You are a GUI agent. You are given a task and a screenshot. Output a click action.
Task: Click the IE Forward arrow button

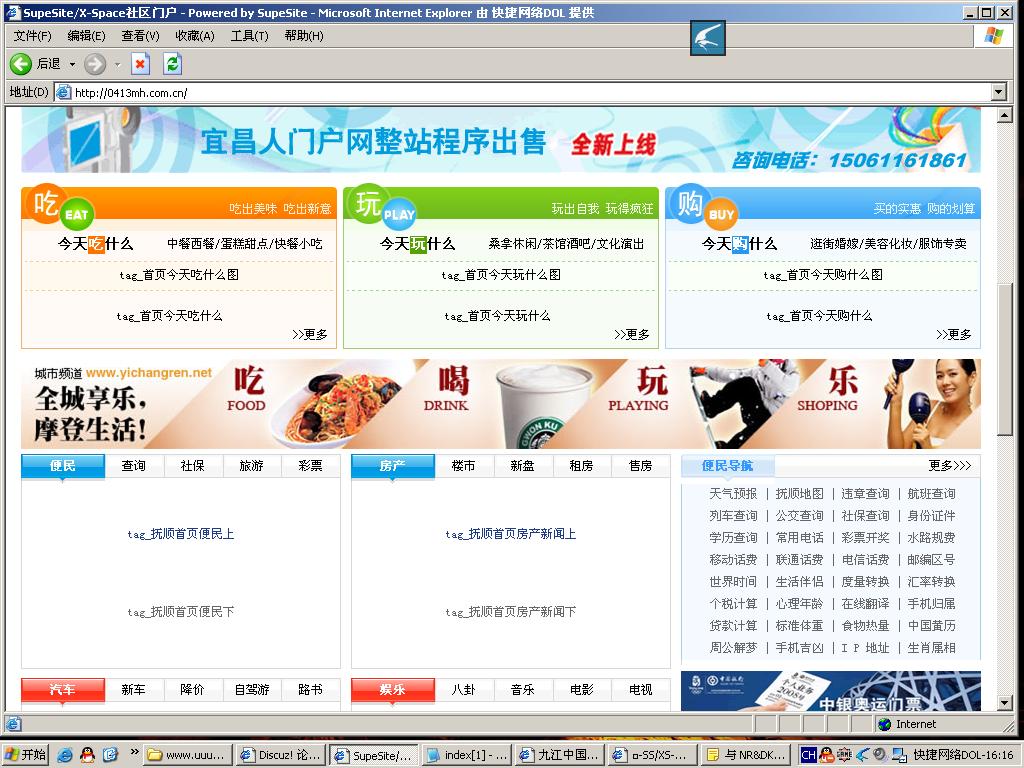click(x=95, y=64)
